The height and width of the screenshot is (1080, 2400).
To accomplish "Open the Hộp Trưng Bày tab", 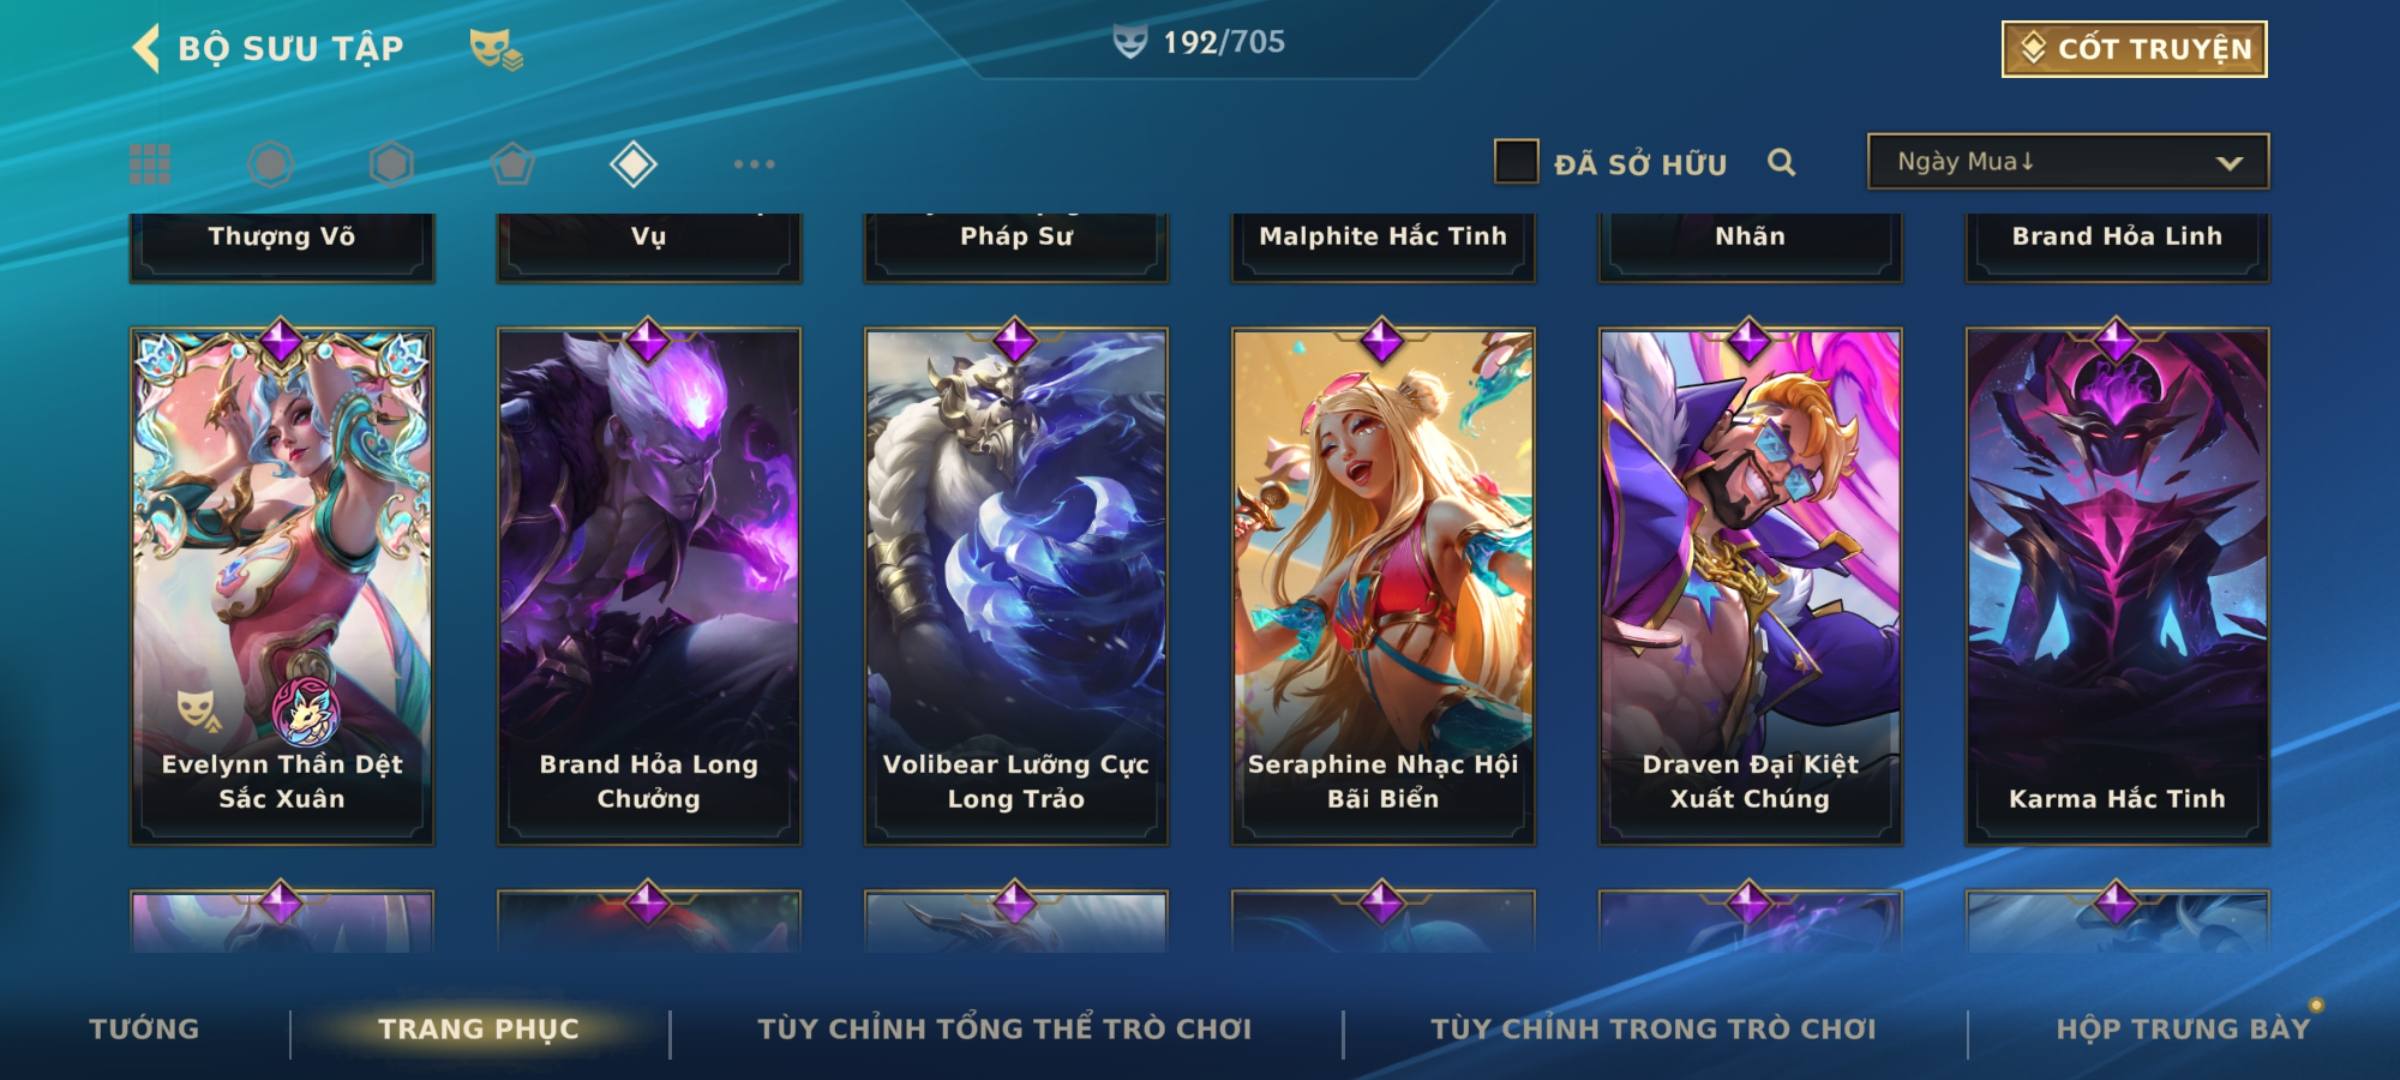I will pyautogui.click(x=2183, y=1029).
